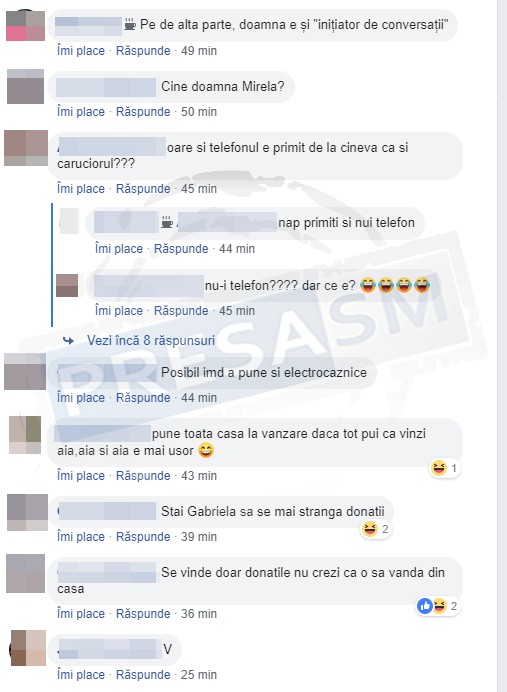Click the vertical scrollbar on the right edge

tap(502, 346)
